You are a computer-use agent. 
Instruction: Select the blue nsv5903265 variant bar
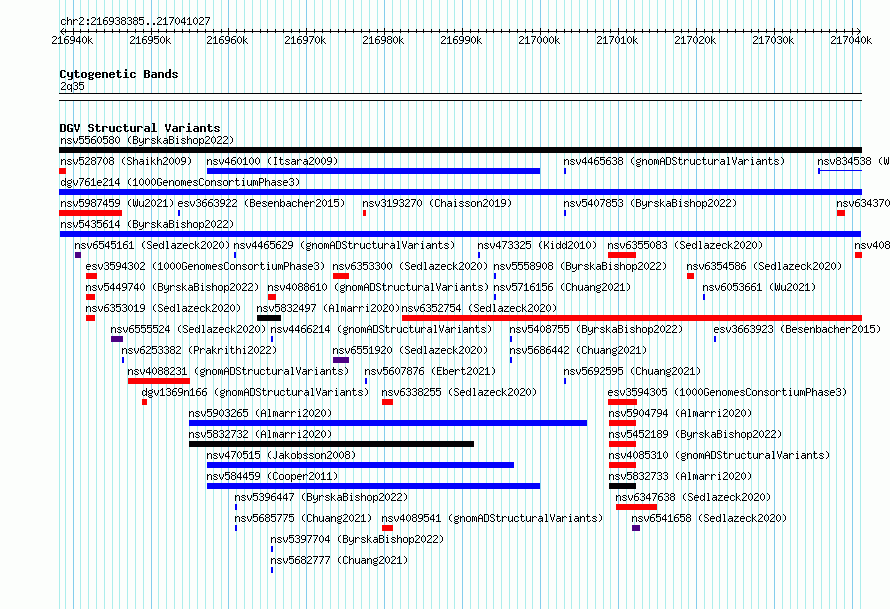pos(388,423)
